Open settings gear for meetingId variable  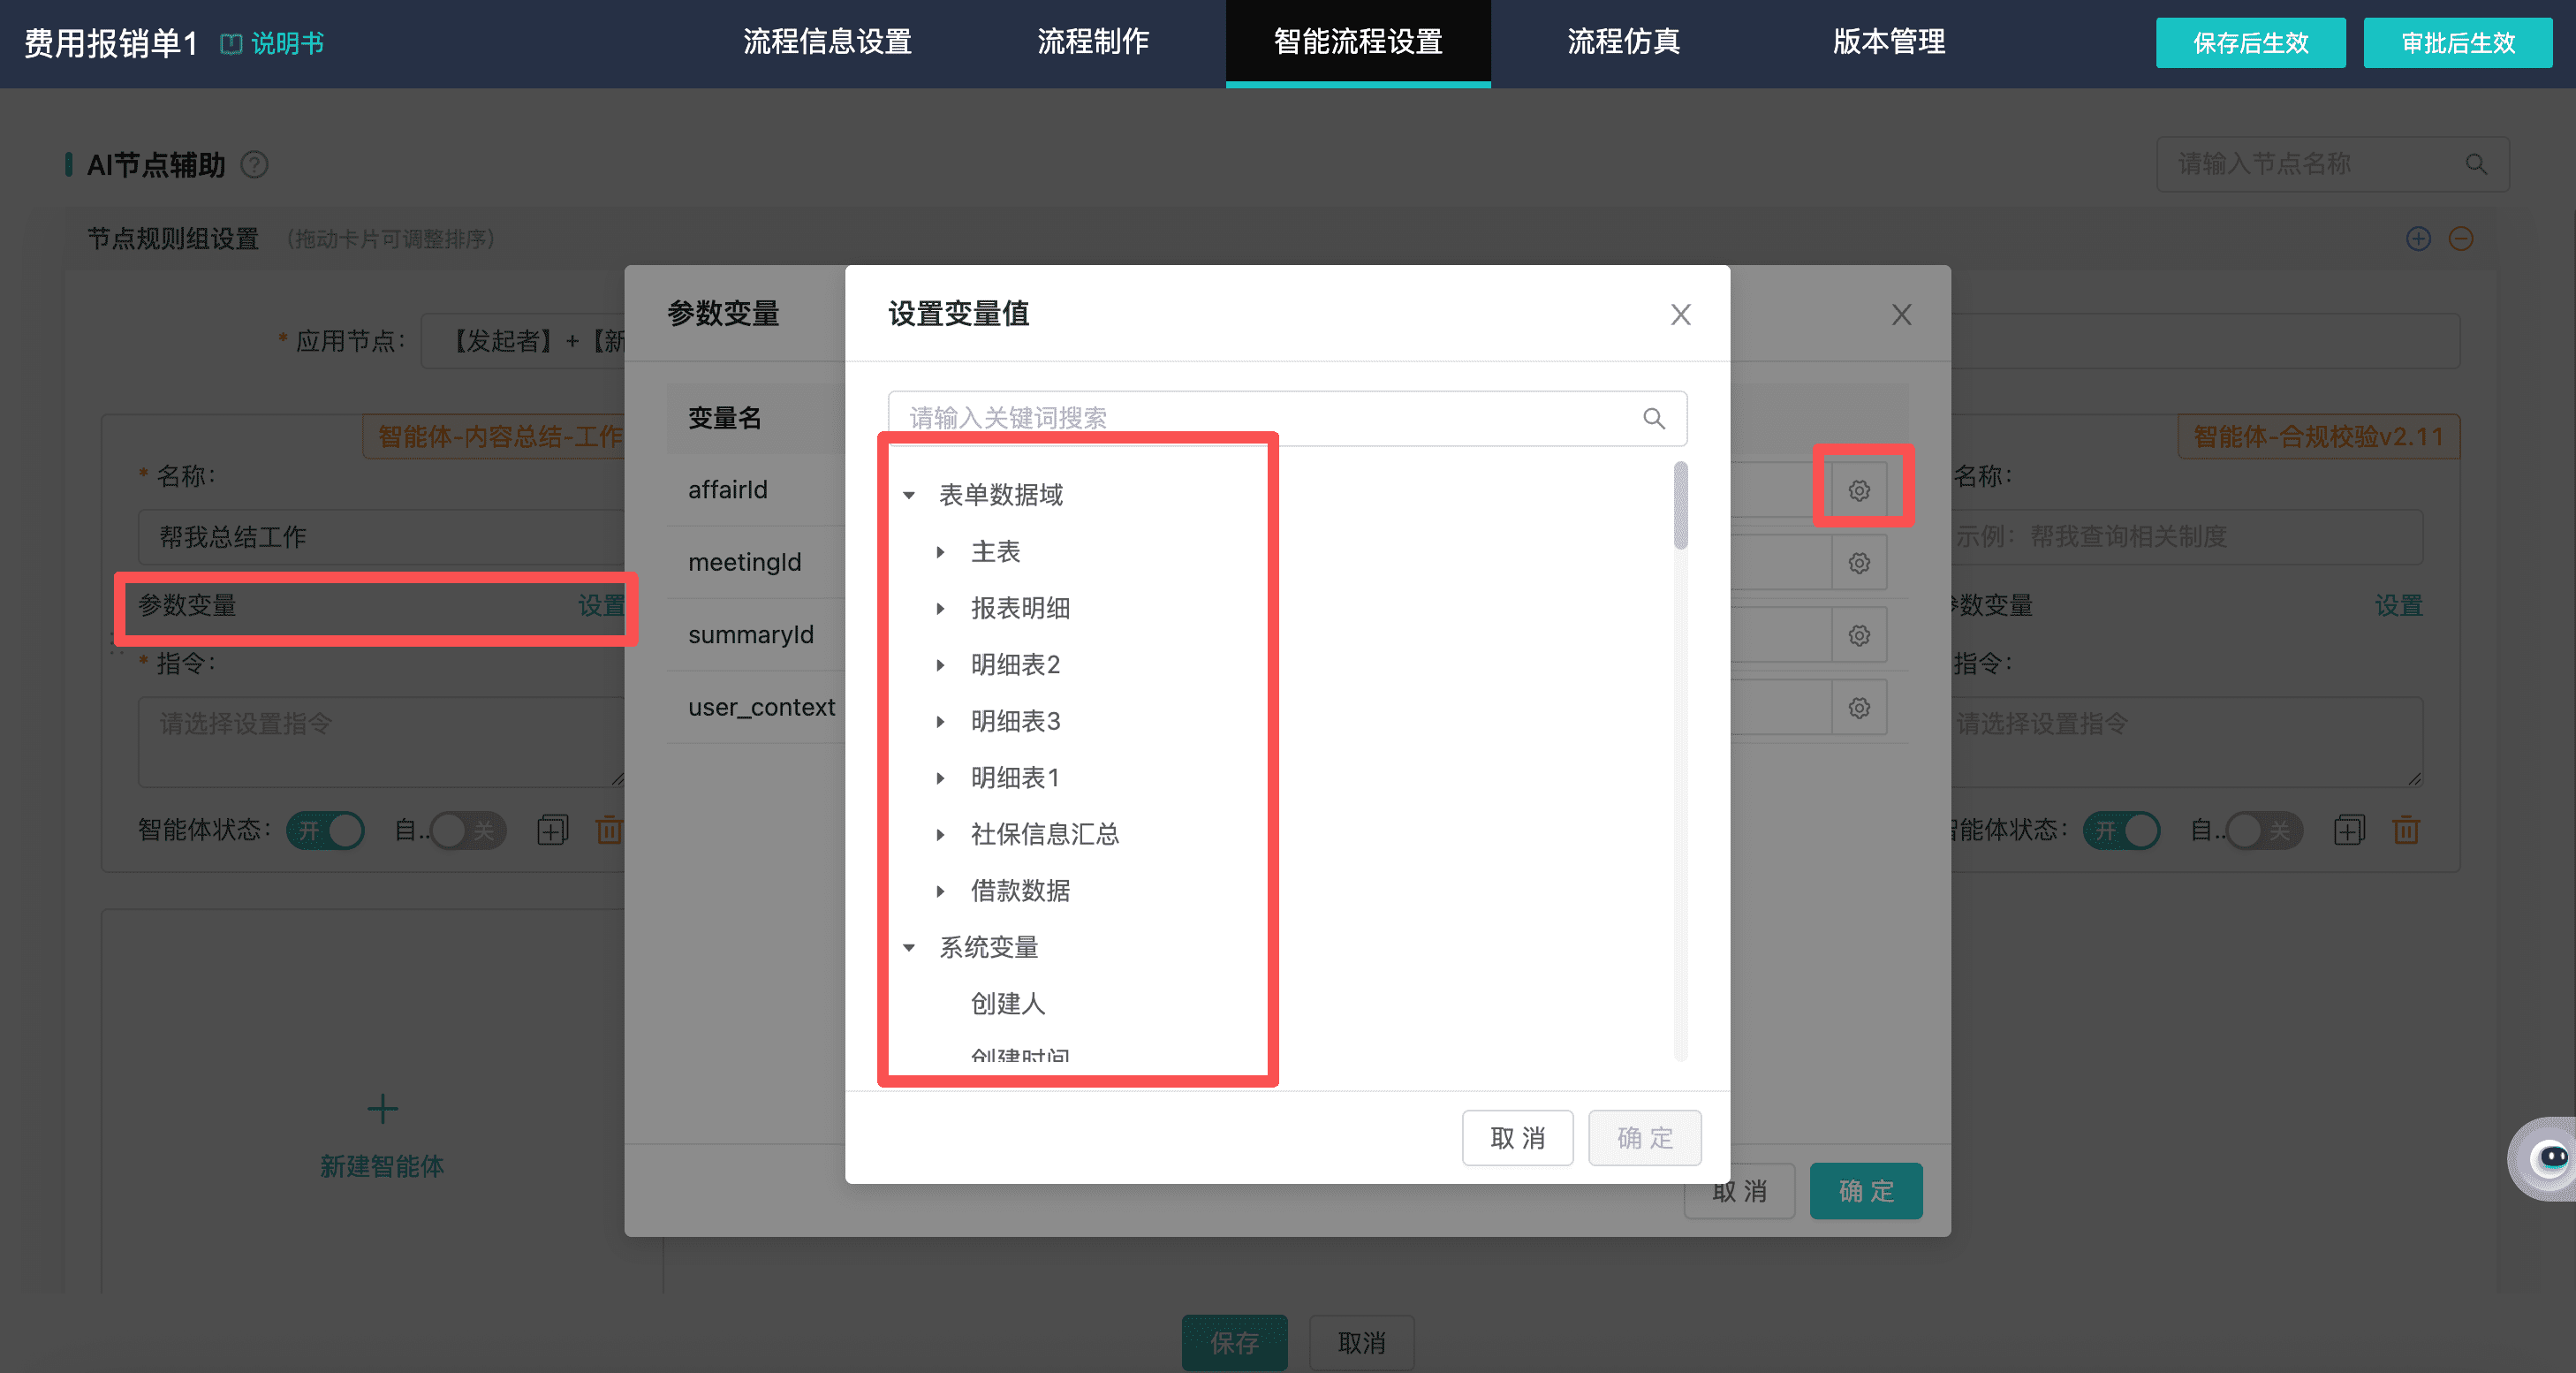click(x=1859, y=563)
